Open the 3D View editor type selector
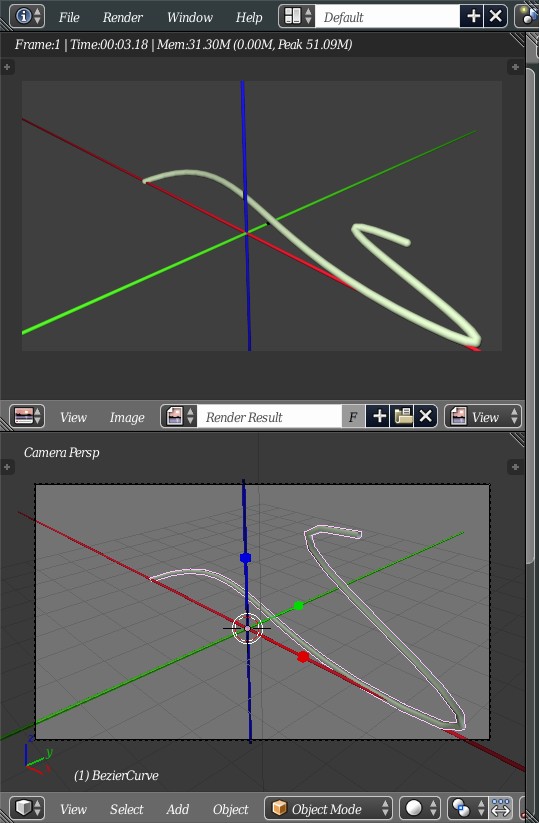The height and width of the screenshot is (823, 539). [x=27, y=808]
